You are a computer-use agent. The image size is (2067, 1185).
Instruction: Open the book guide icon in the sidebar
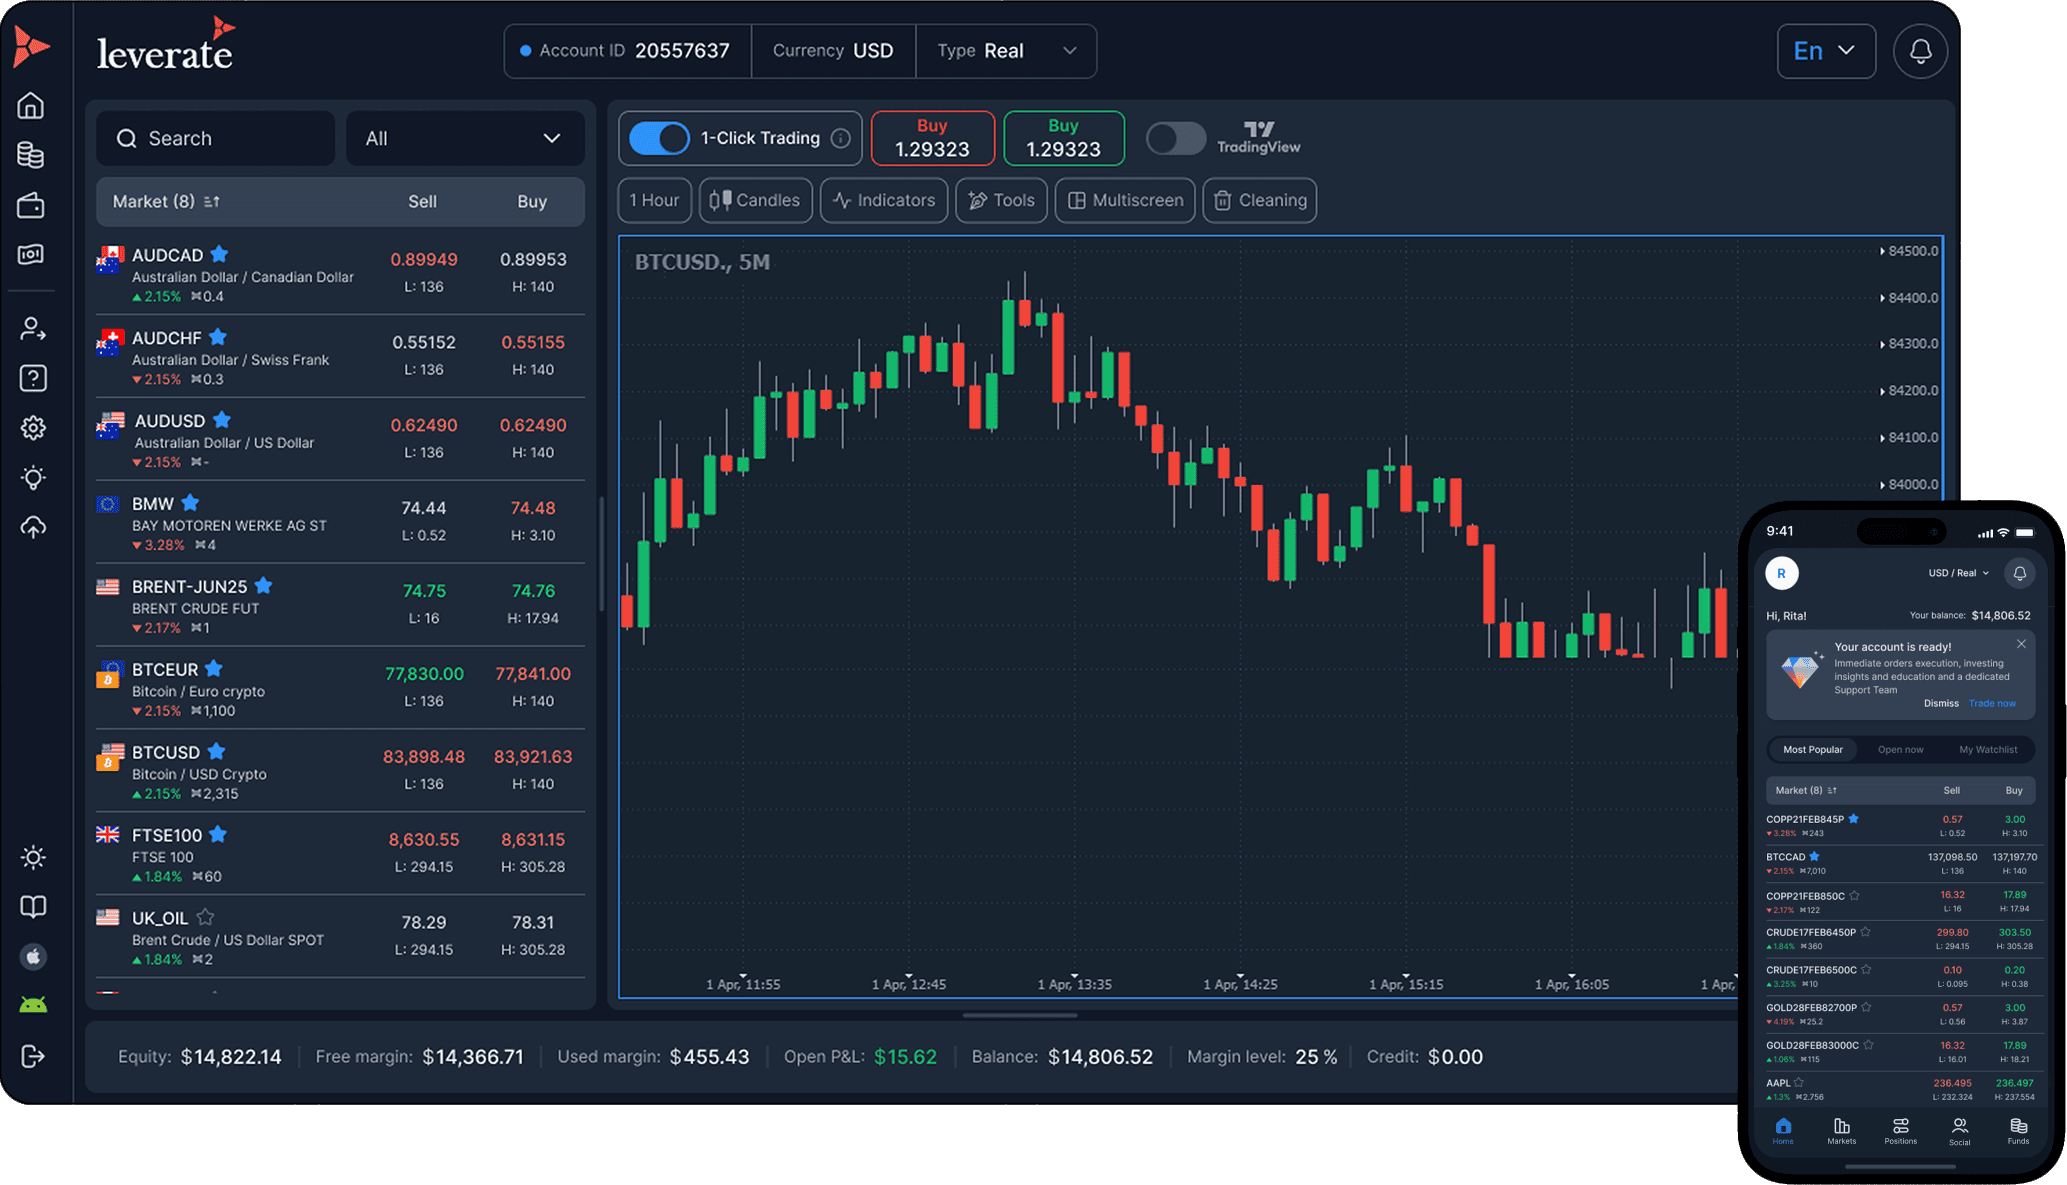[x=33, y=907]
